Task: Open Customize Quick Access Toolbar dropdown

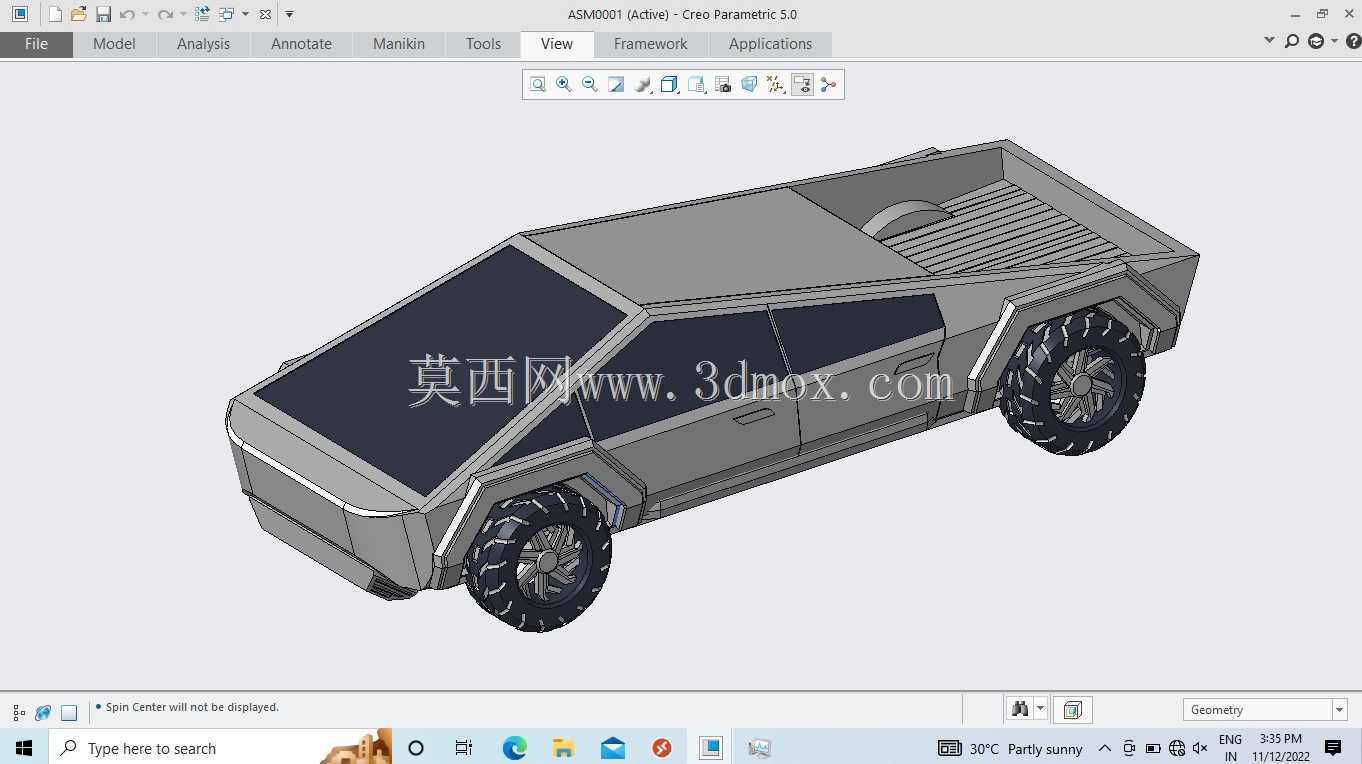Action: click(289, 14)
